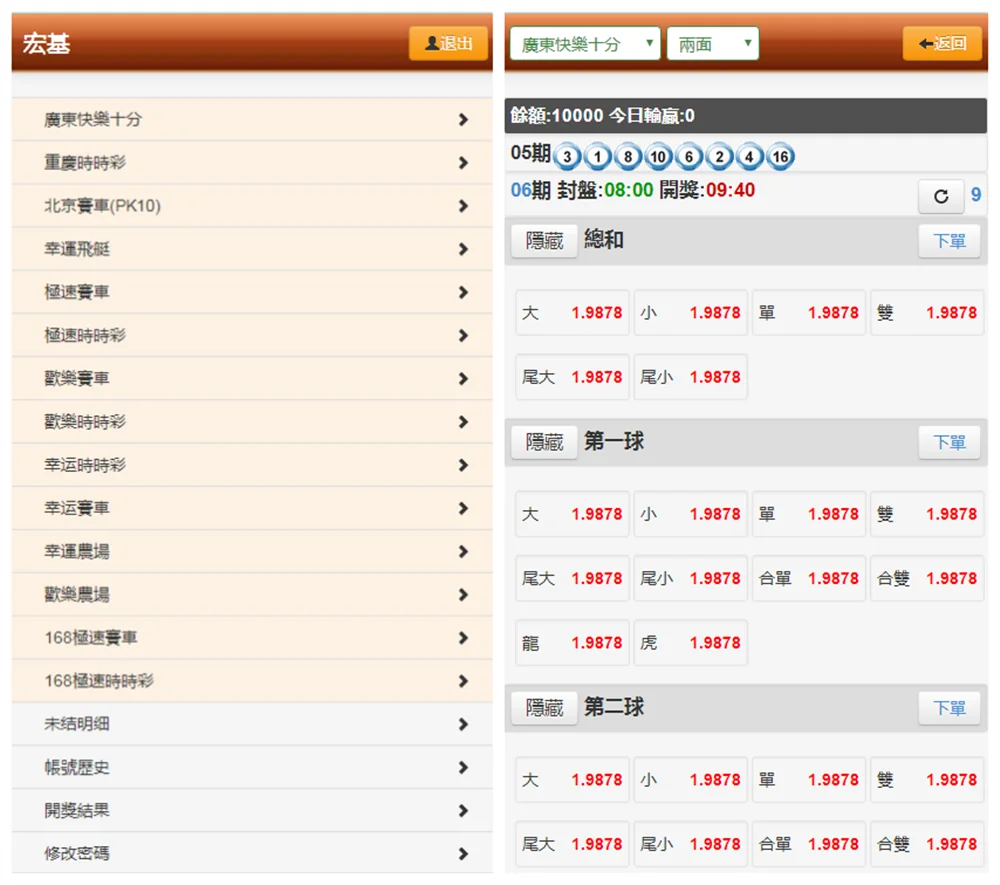Click the chevron beside 北京賽車(PK10)
1000x885 pixels.
(x=463, y=205)
